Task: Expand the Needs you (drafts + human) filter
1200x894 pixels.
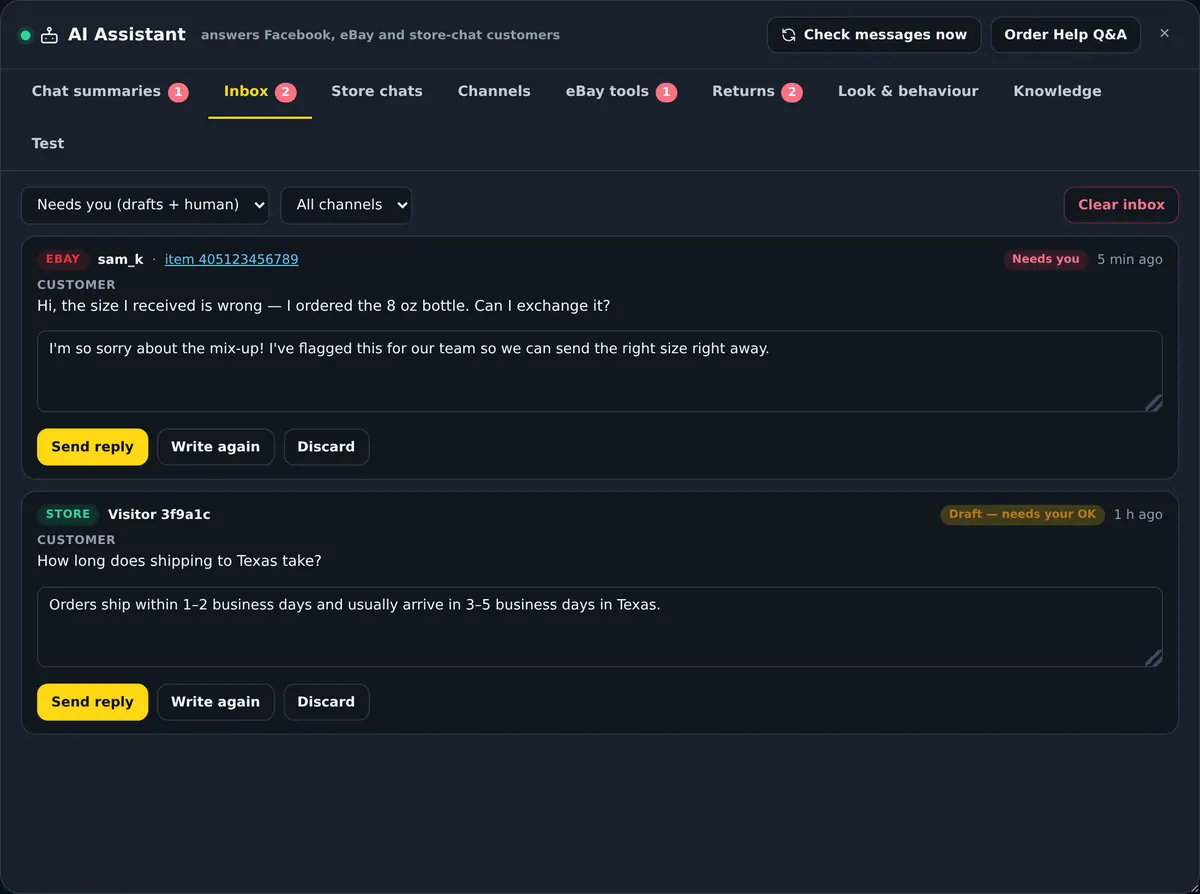Action: (x=145, y=205)
